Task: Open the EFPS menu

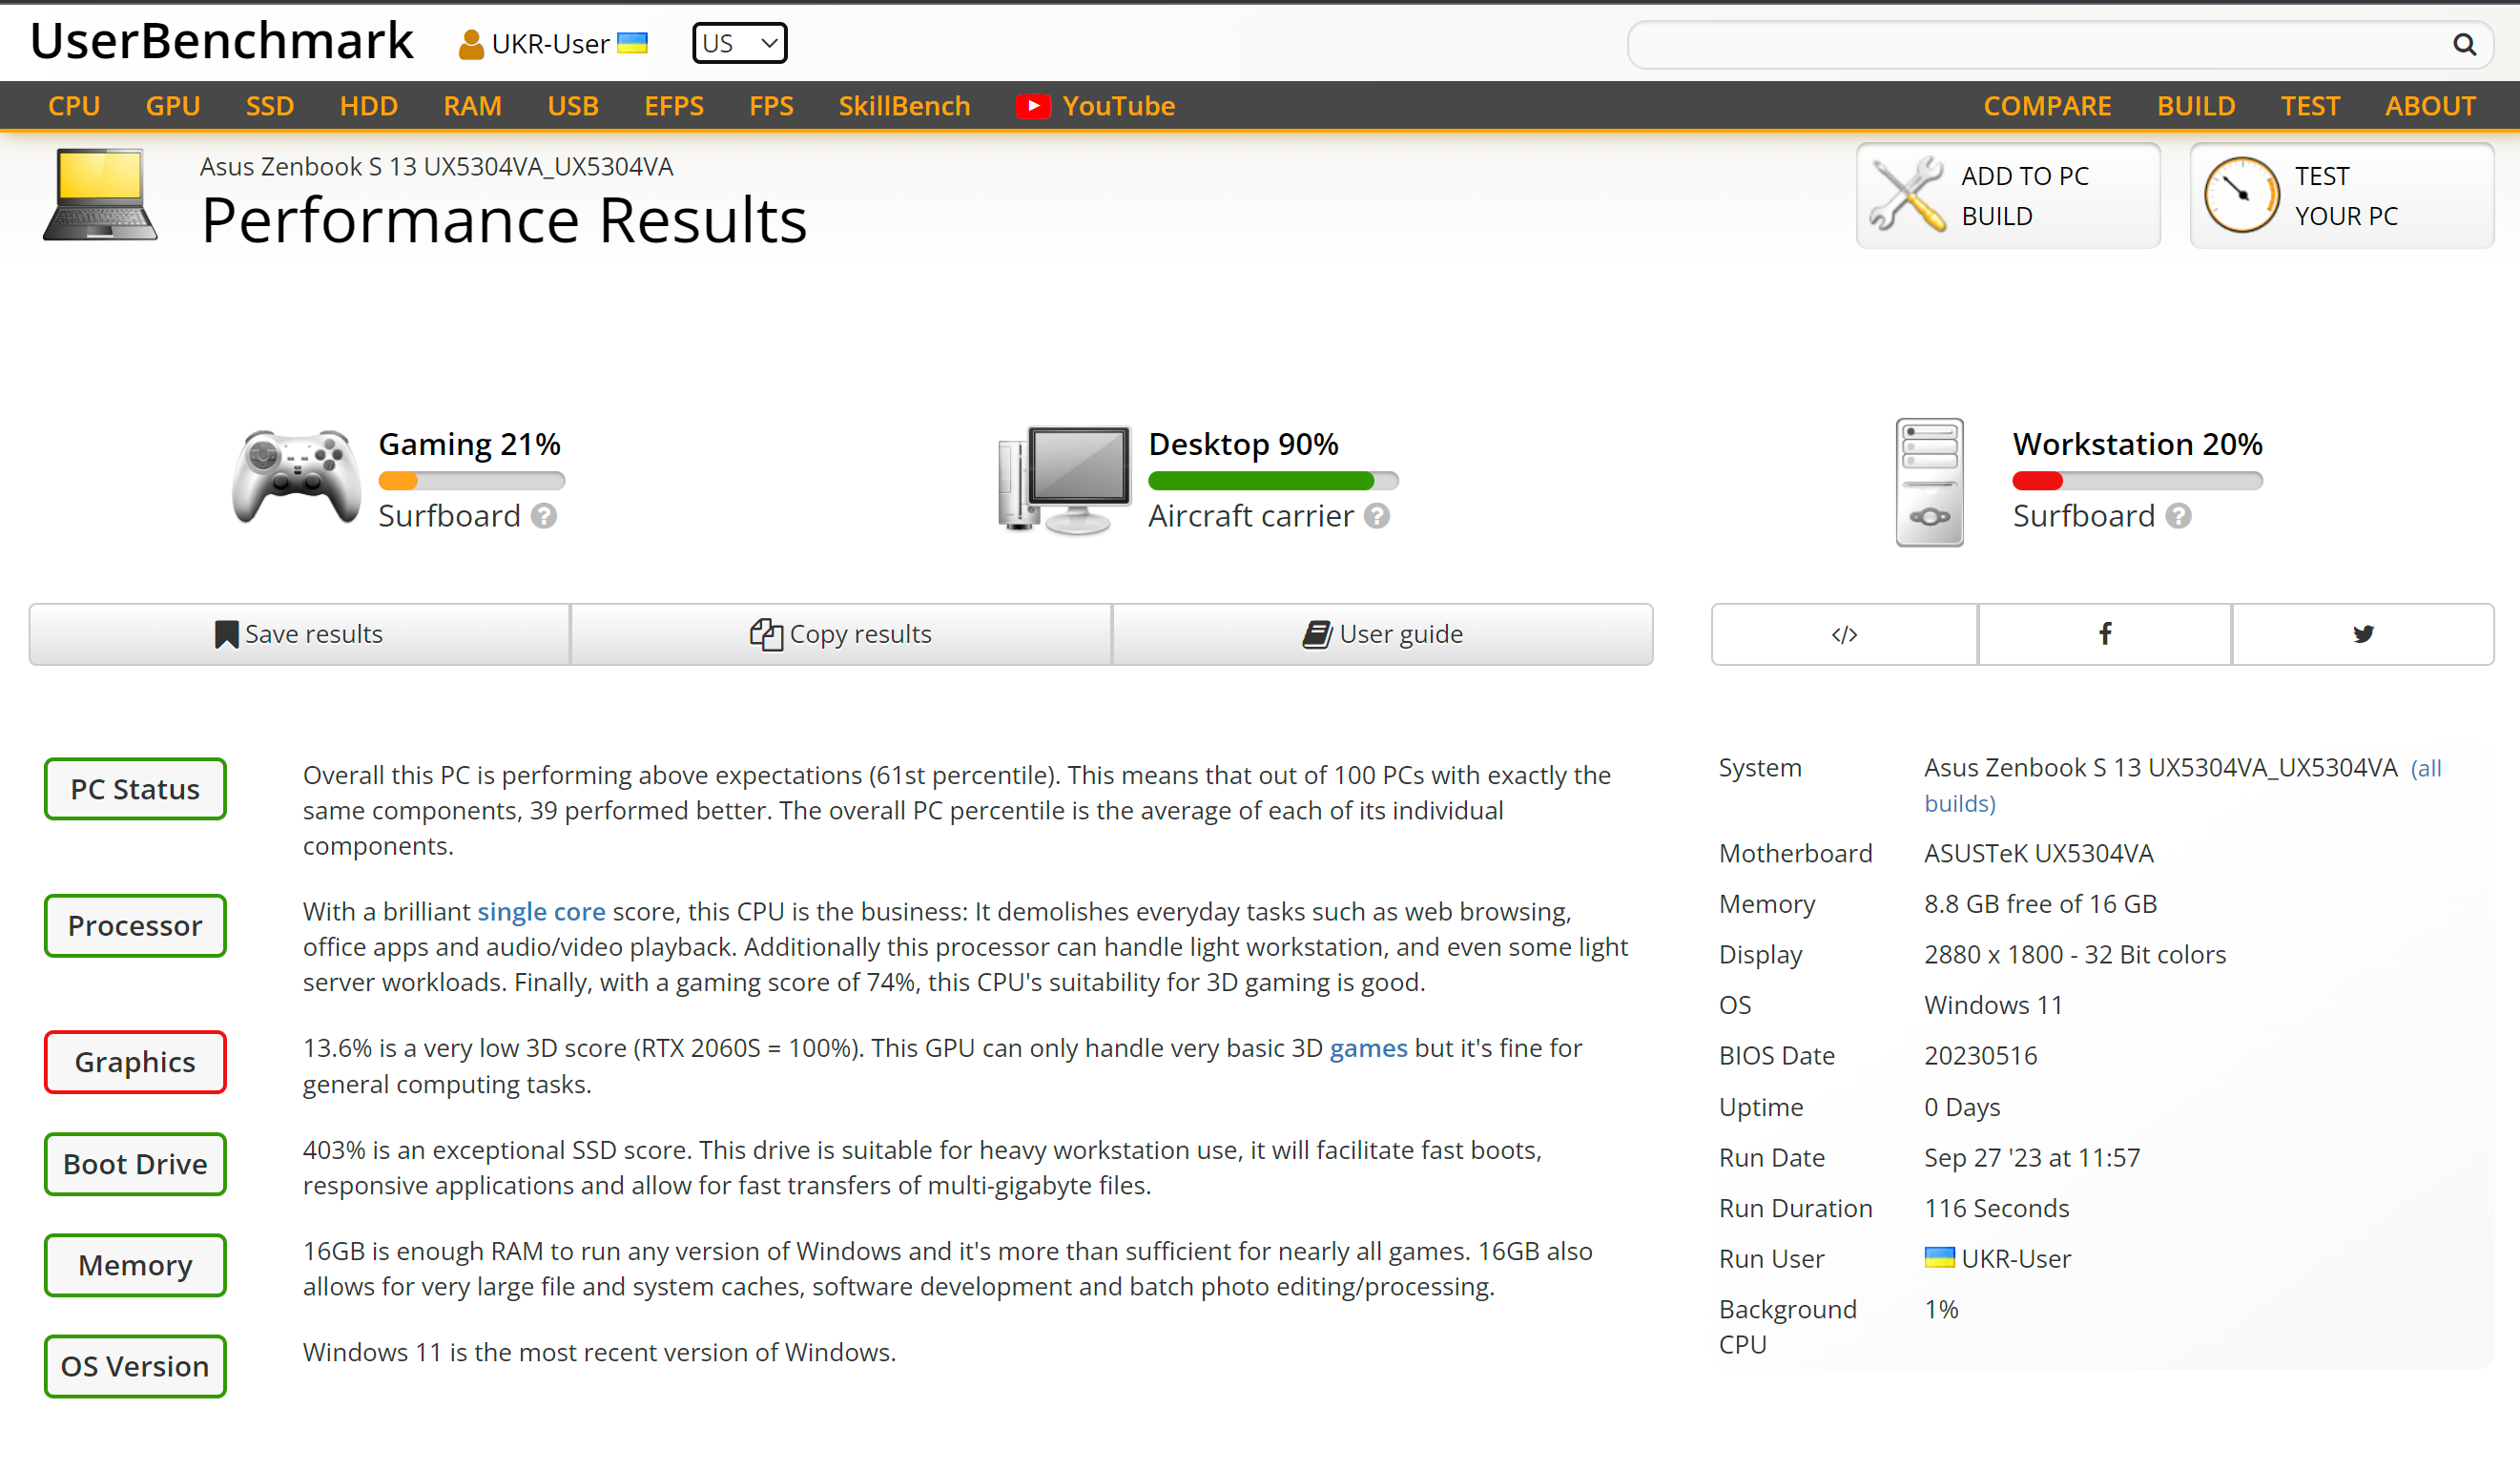Action: [x=674, y=106]
